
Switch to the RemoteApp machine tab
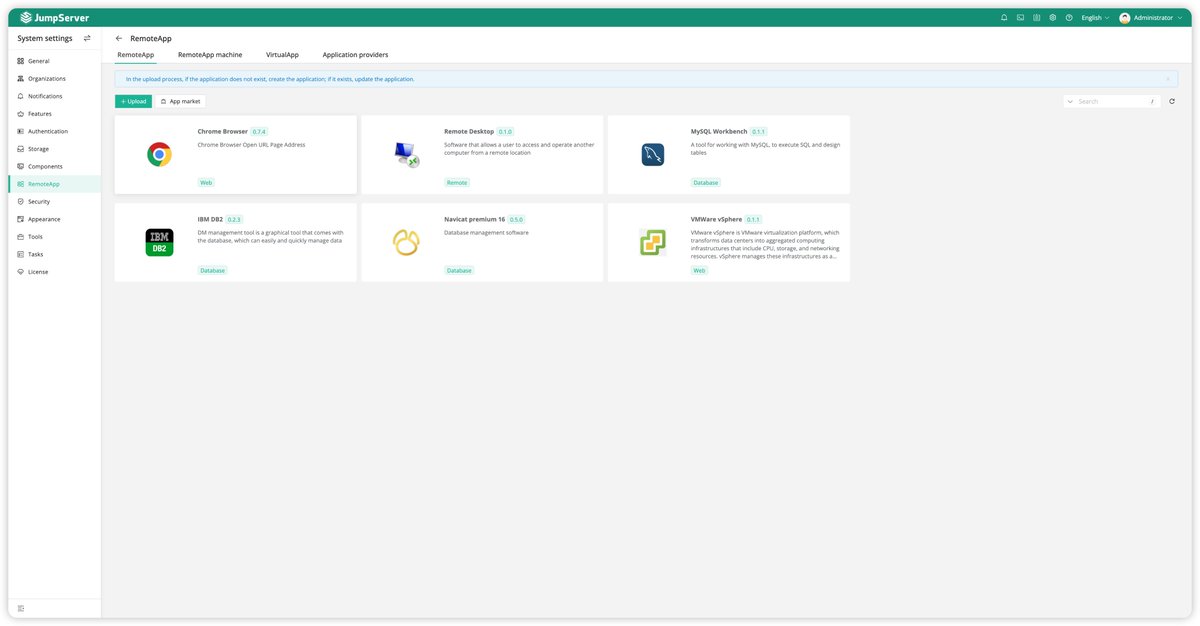210,55
